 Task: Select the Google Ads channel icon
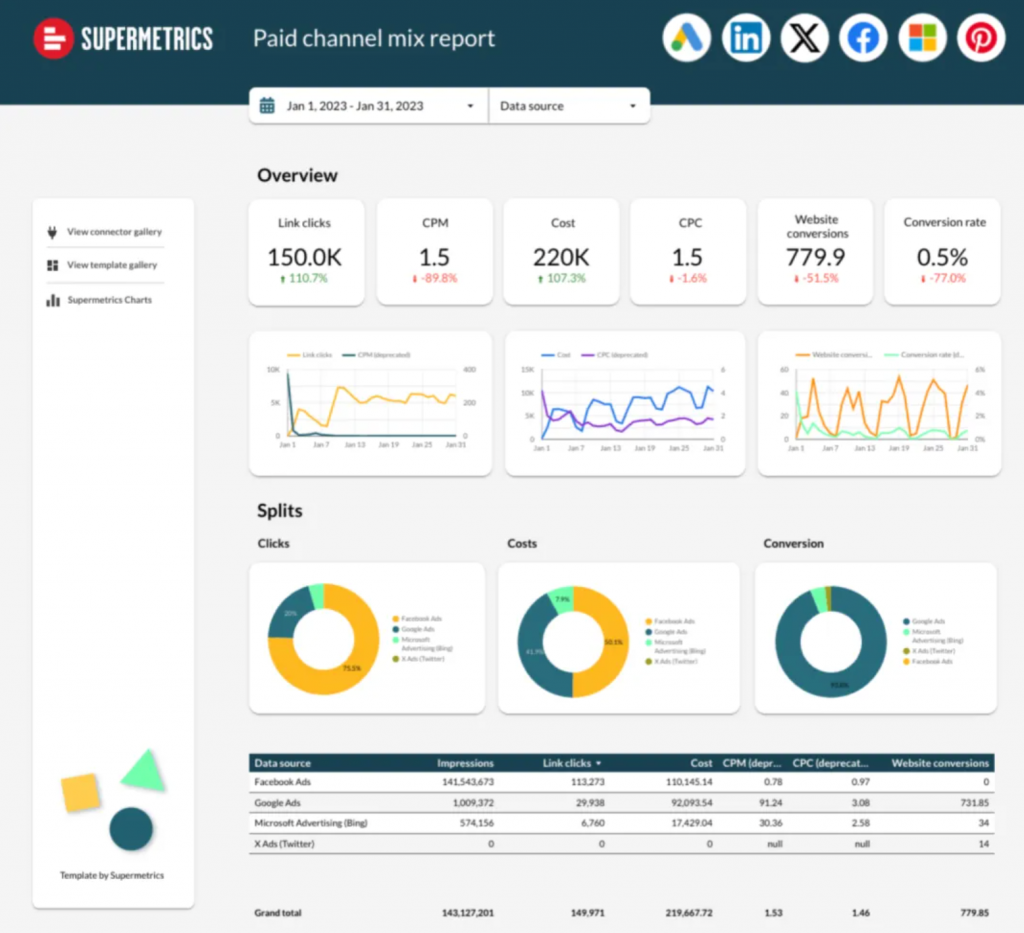click(686, 38)
